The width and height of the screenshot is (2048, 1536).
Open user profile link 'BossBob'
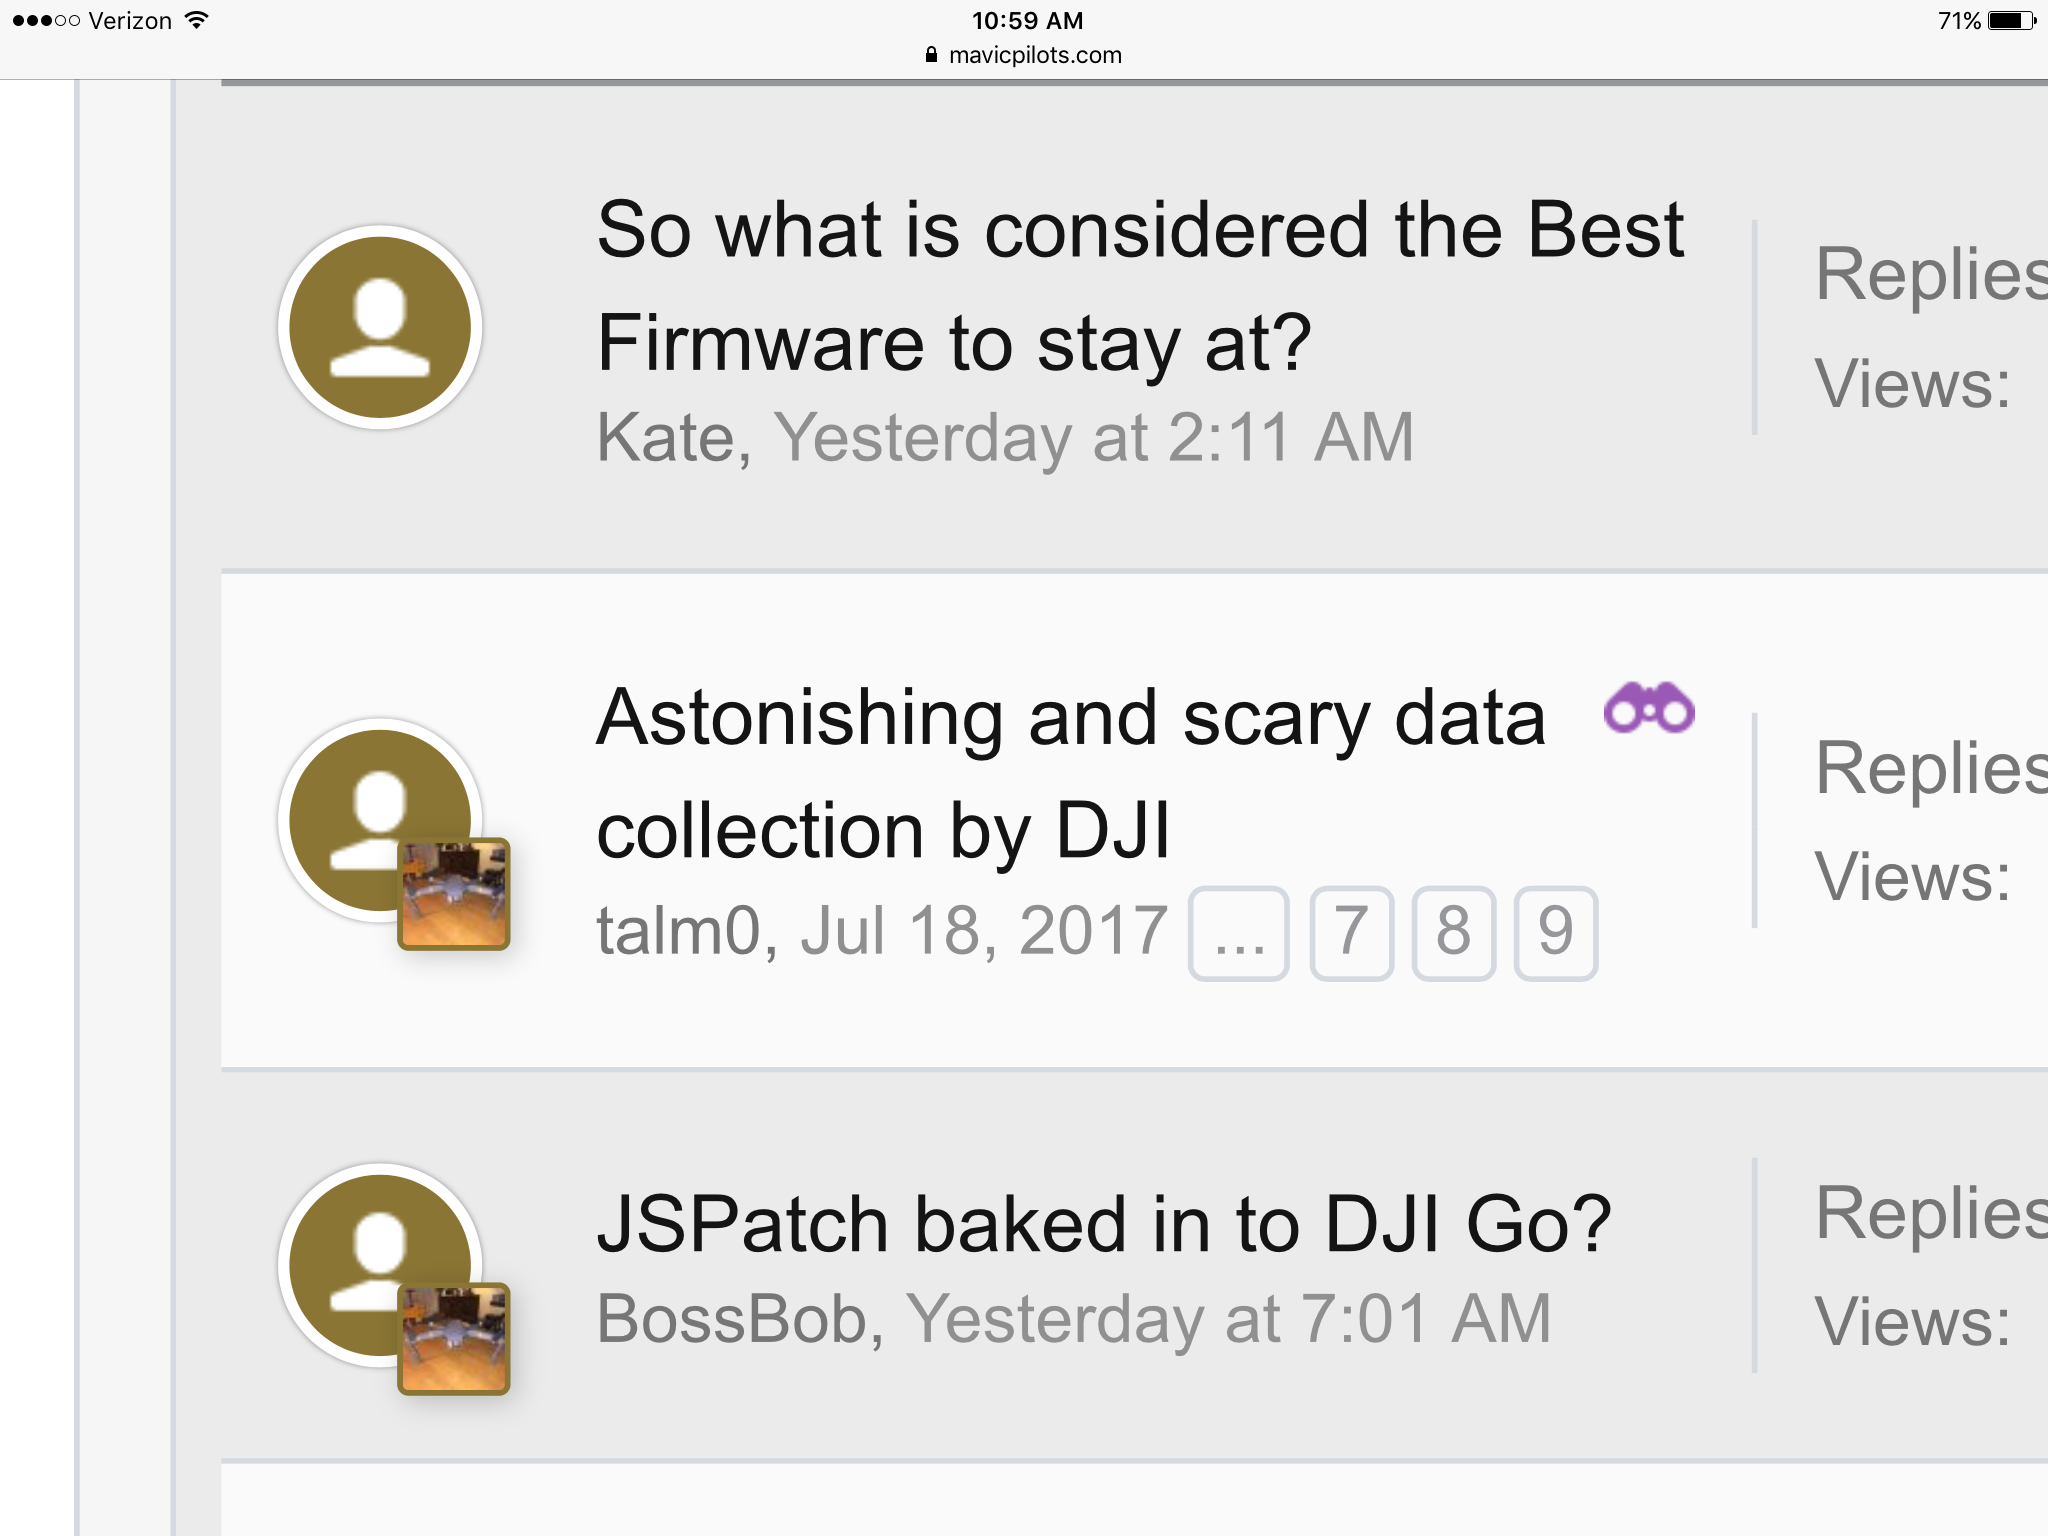pos(732,1319)
